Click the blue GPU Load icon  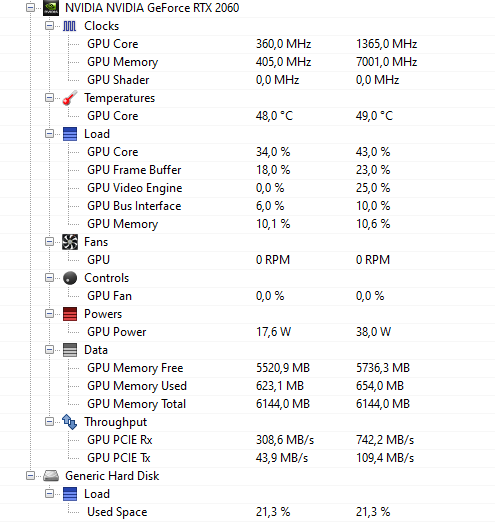pos(70,134)
